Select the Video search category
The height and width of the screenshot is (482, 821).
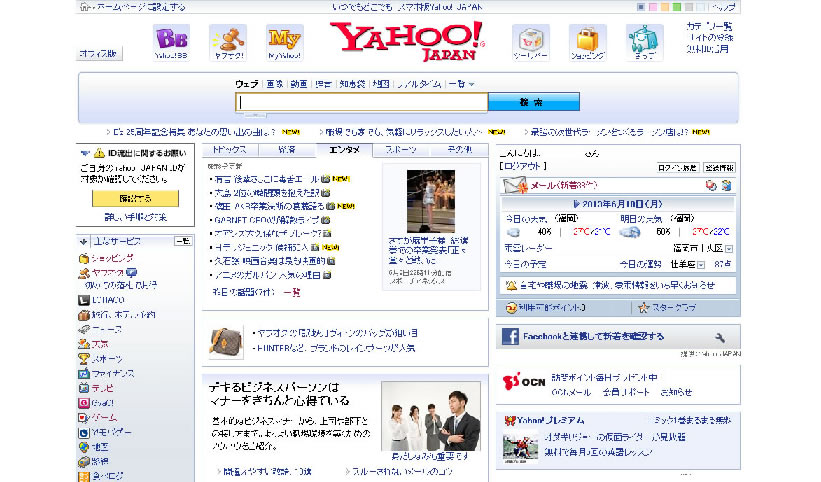[x=299, y=84]
